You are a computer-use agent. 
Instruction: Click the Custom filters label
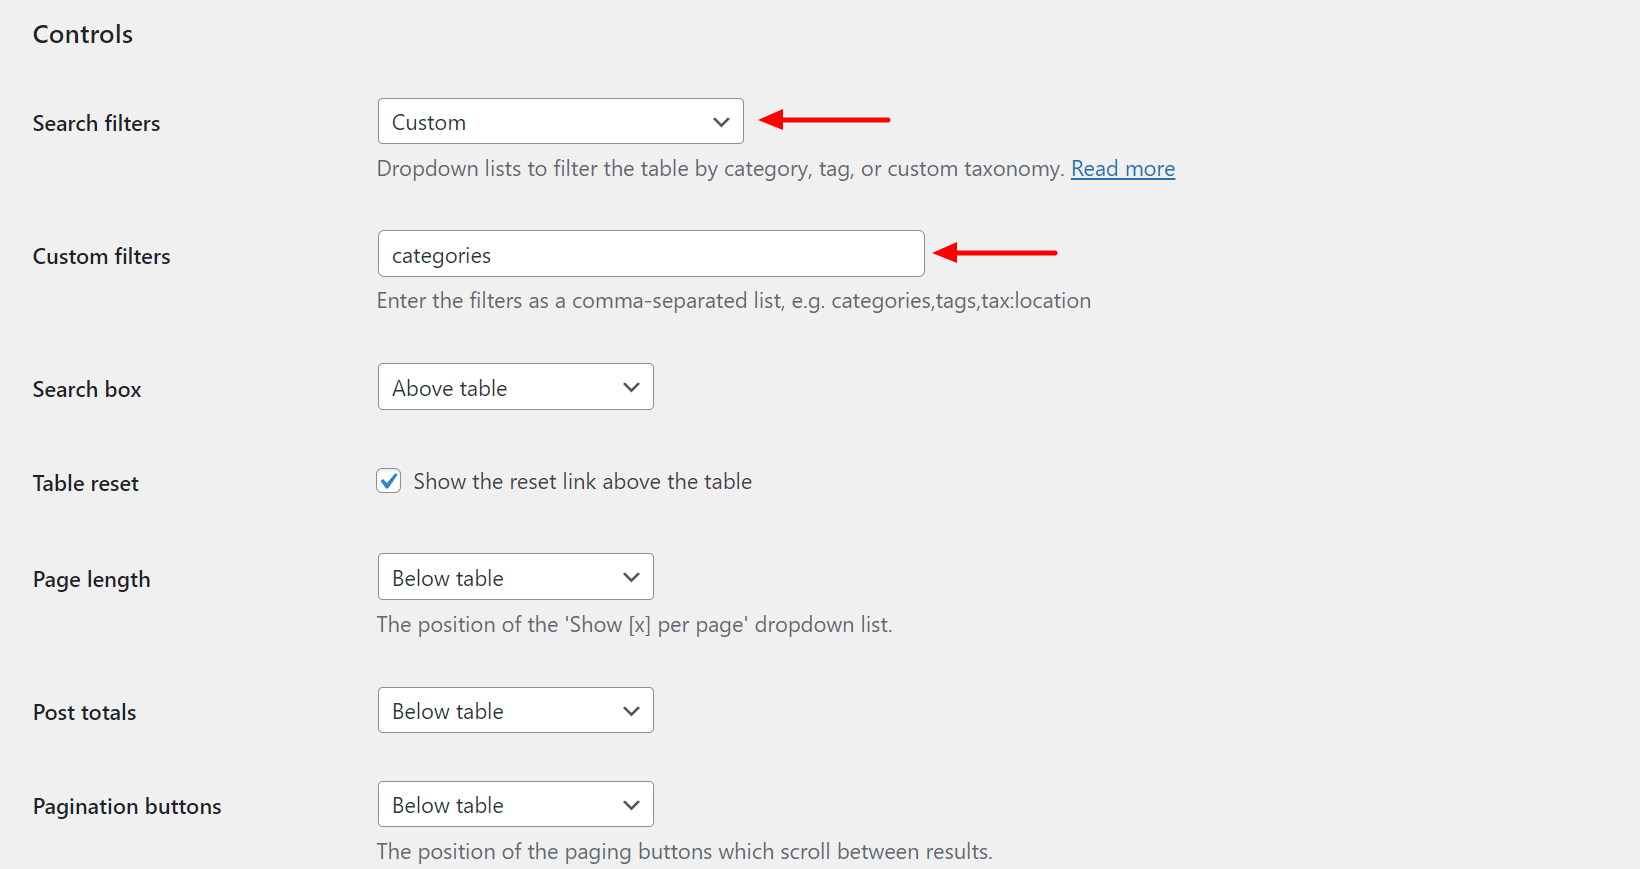pyautogui.click(x=101, y=256)
